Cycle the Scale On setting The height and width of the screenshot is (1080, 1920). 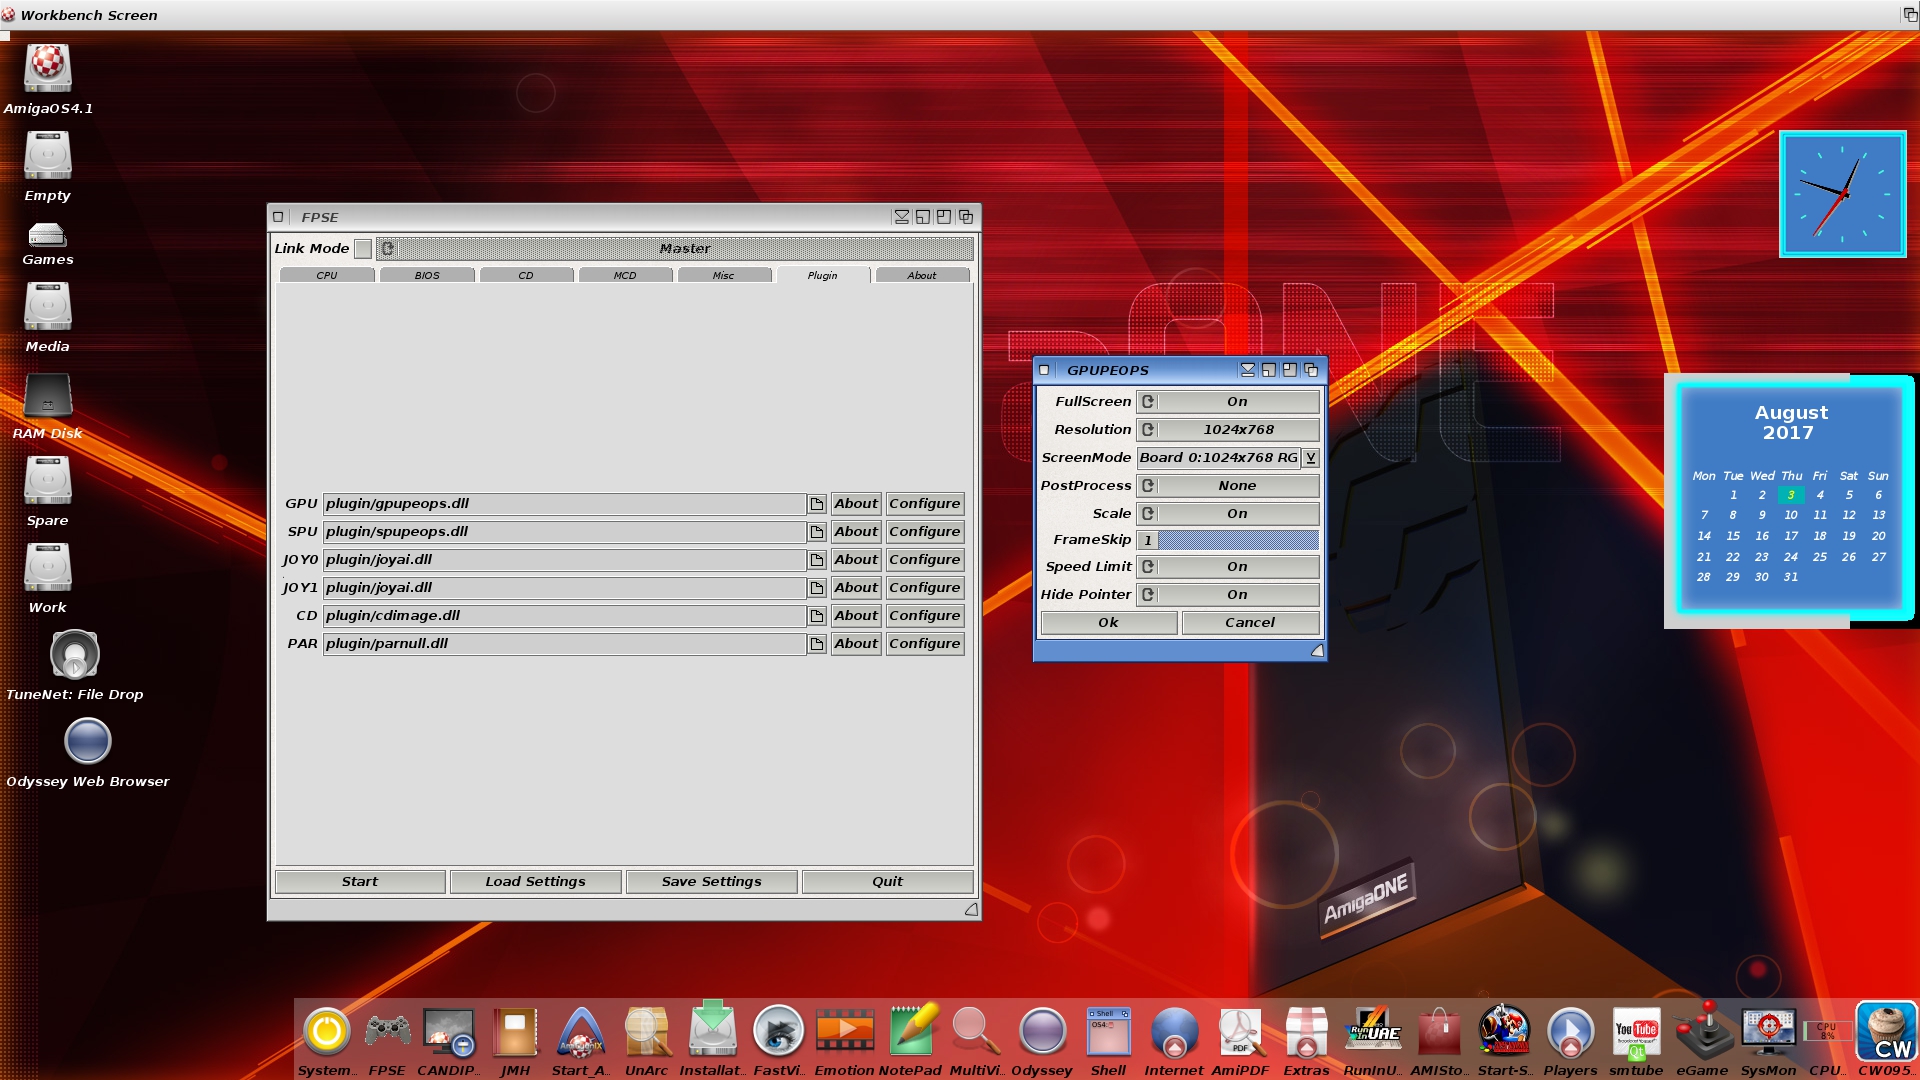(1228, 514)
